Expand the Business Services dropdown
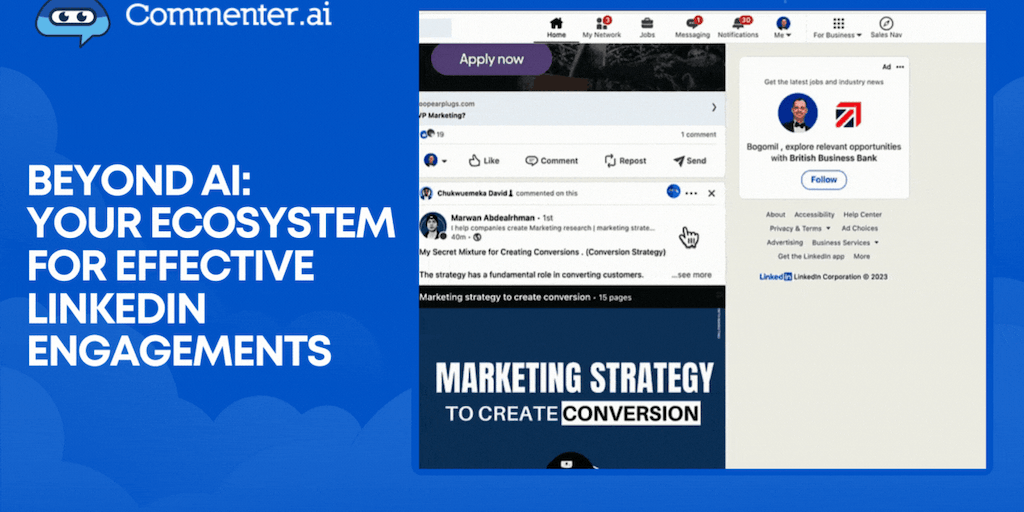 [845, 242]
